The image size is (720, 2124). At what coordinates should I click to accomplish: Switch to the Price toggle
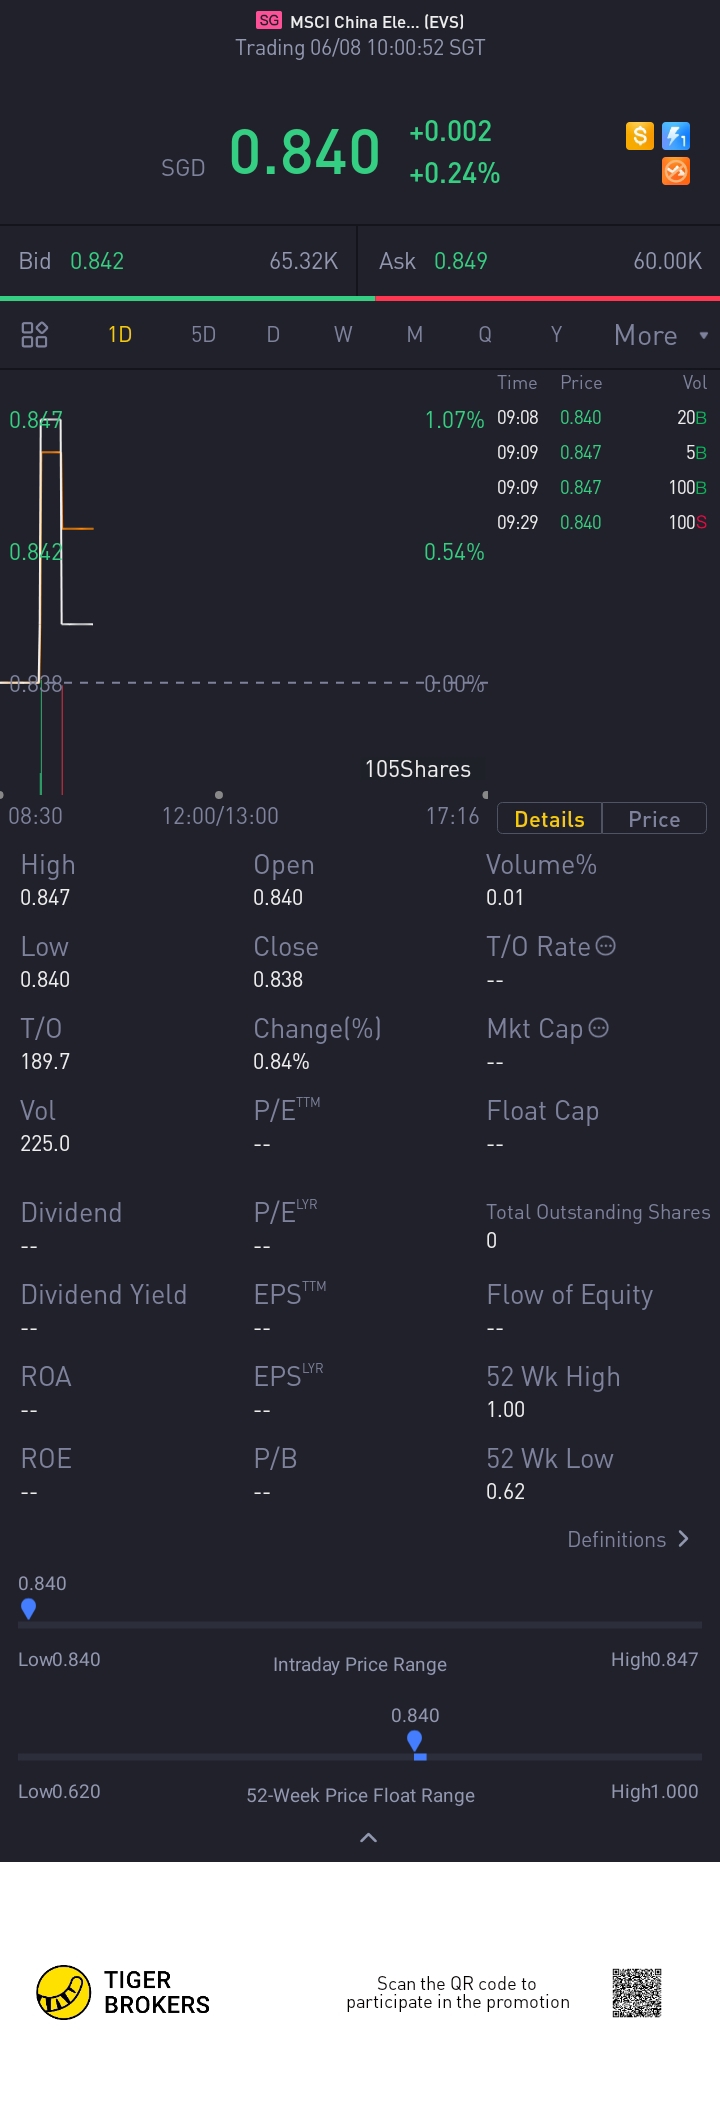click(x=654, y=819)
